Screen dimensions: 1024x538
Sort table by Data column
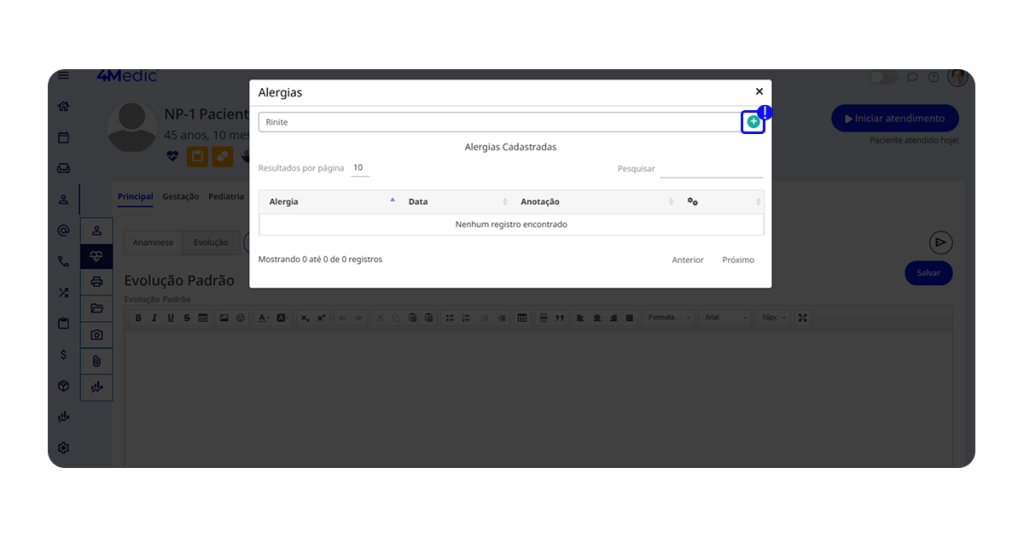click(457, 202)
